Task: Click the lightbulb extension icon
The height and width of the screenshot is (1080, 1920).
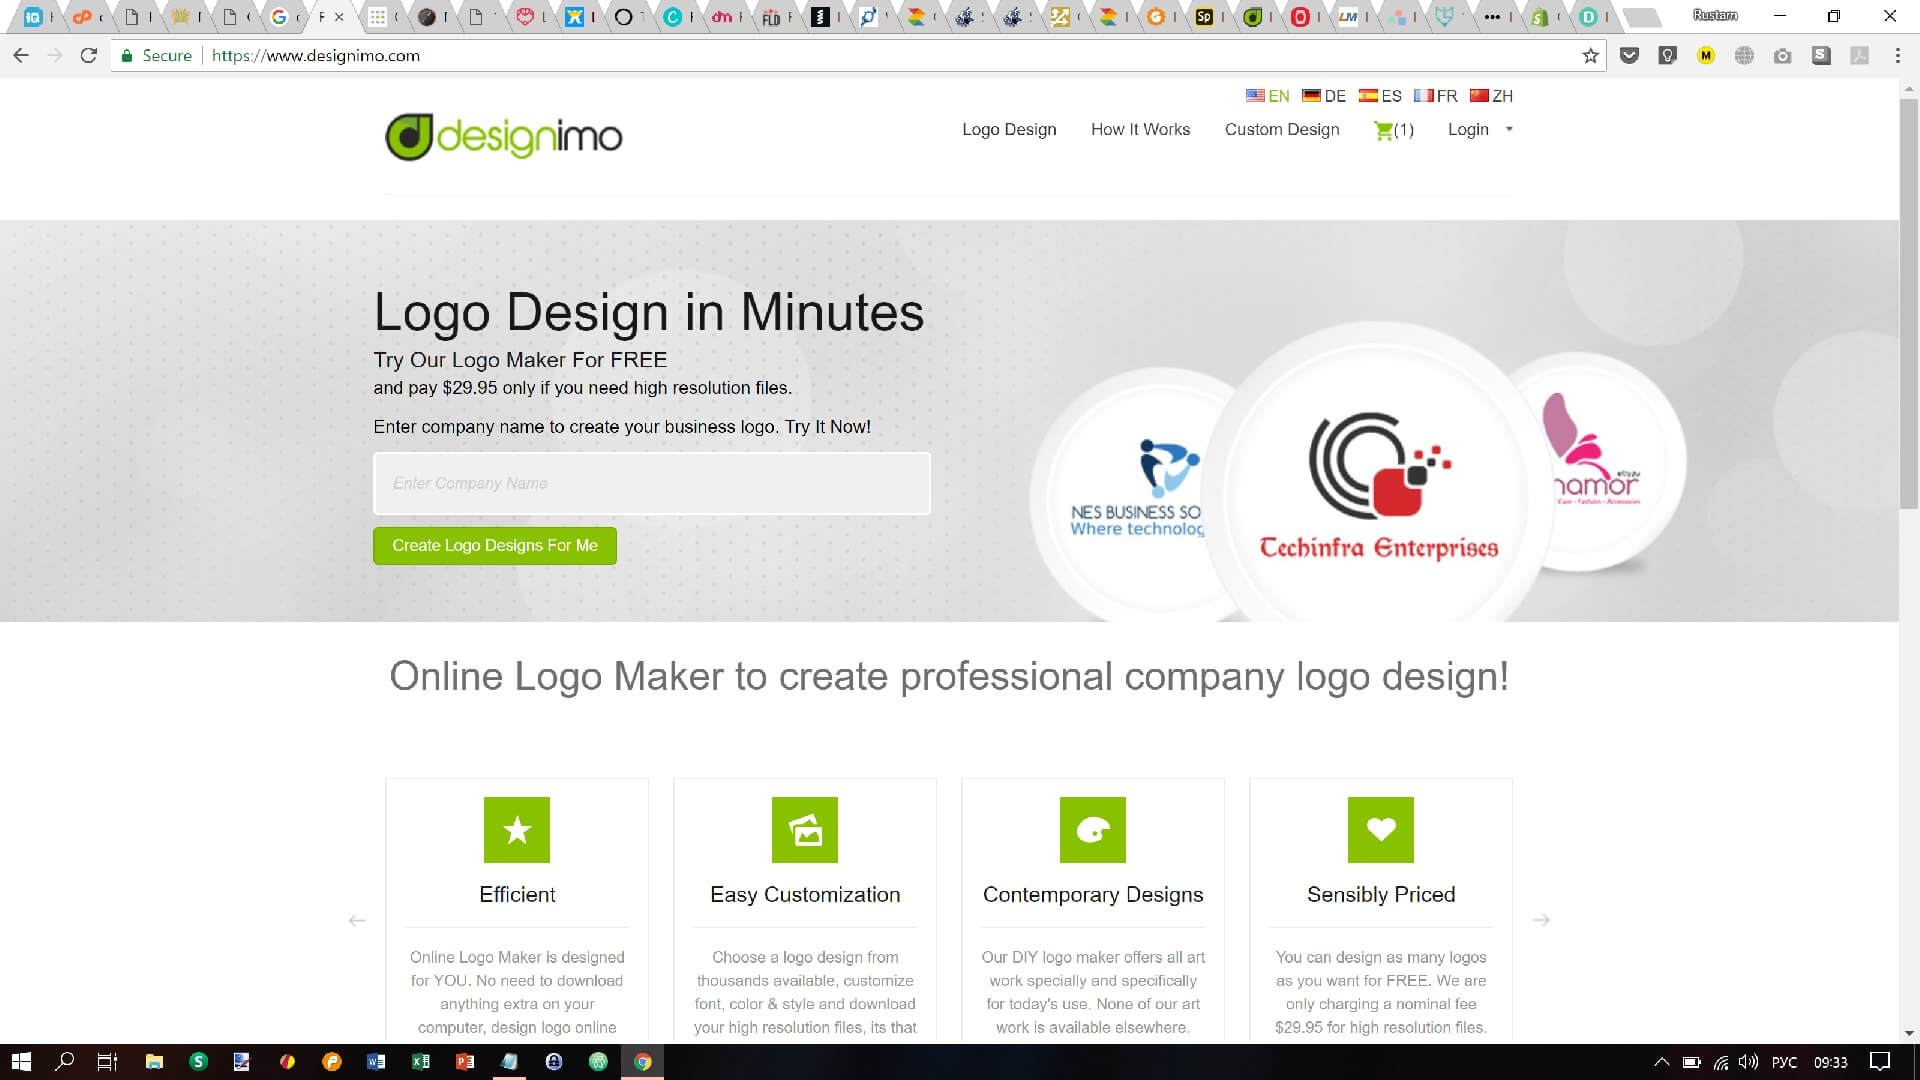Action: 1667,56
